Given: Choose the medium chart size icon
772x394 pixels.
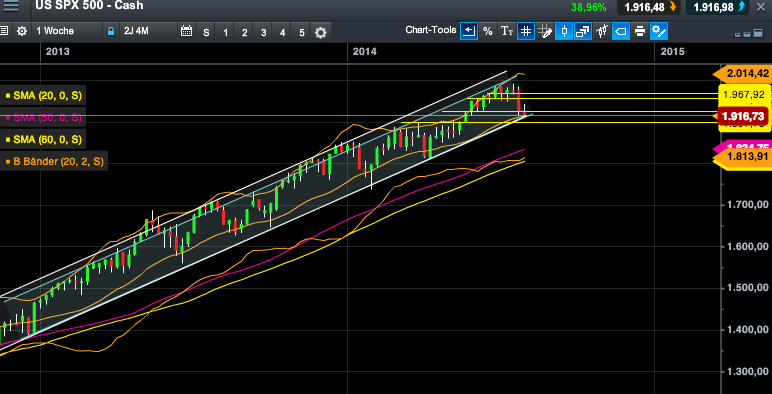Looking at the screenshot, I should pyautogui.click(x=747, y=34).
